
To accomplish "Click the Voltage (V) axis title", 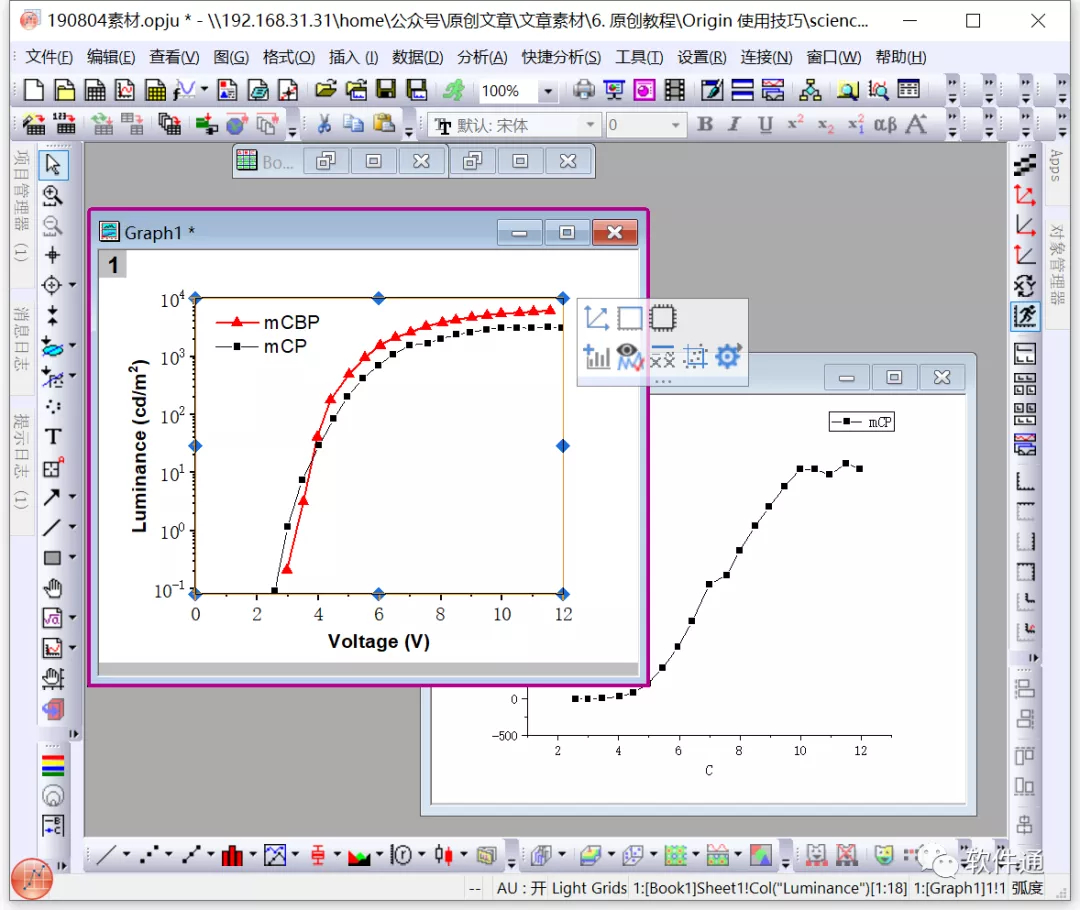I will (378, 641).
